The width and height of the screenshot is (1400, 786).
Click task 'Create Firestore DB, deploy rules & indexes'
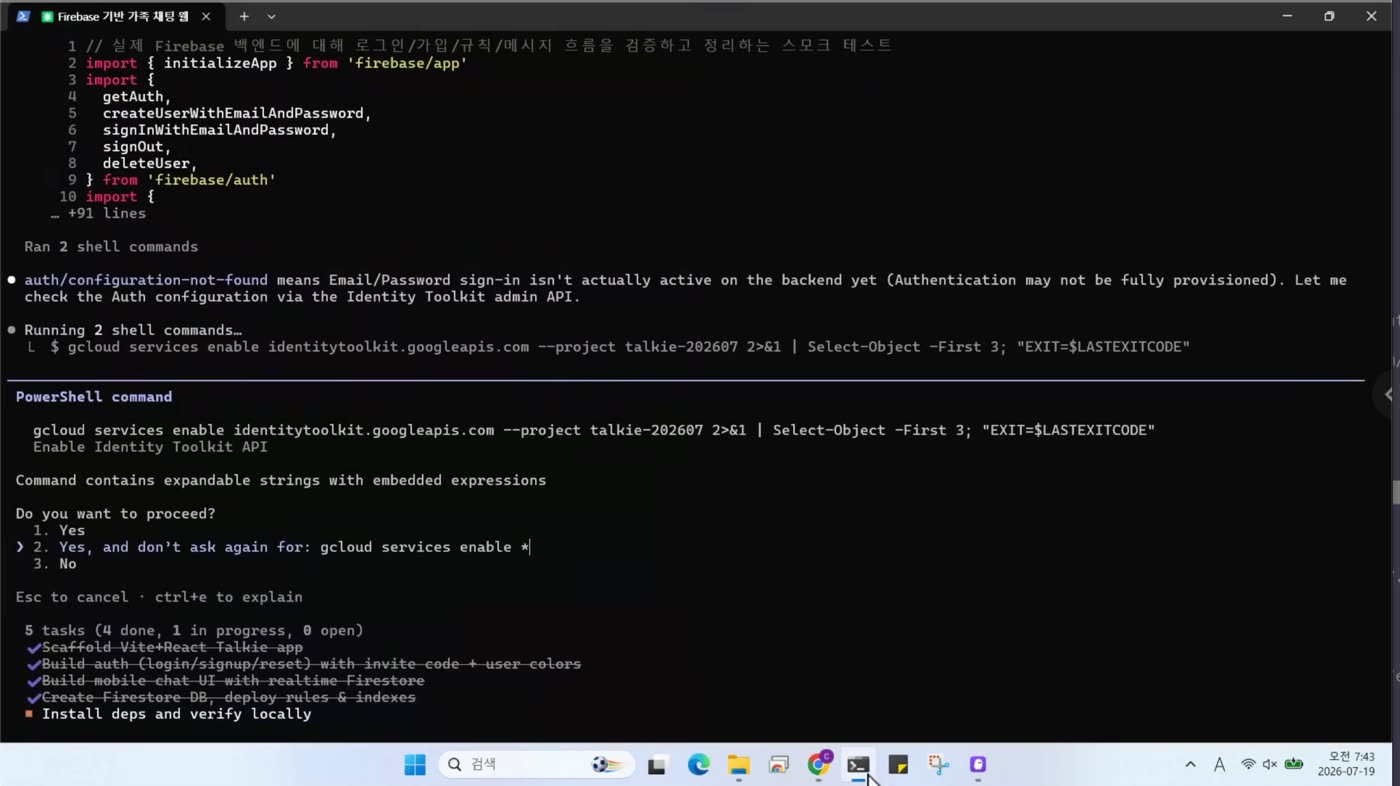pos(229,697)
